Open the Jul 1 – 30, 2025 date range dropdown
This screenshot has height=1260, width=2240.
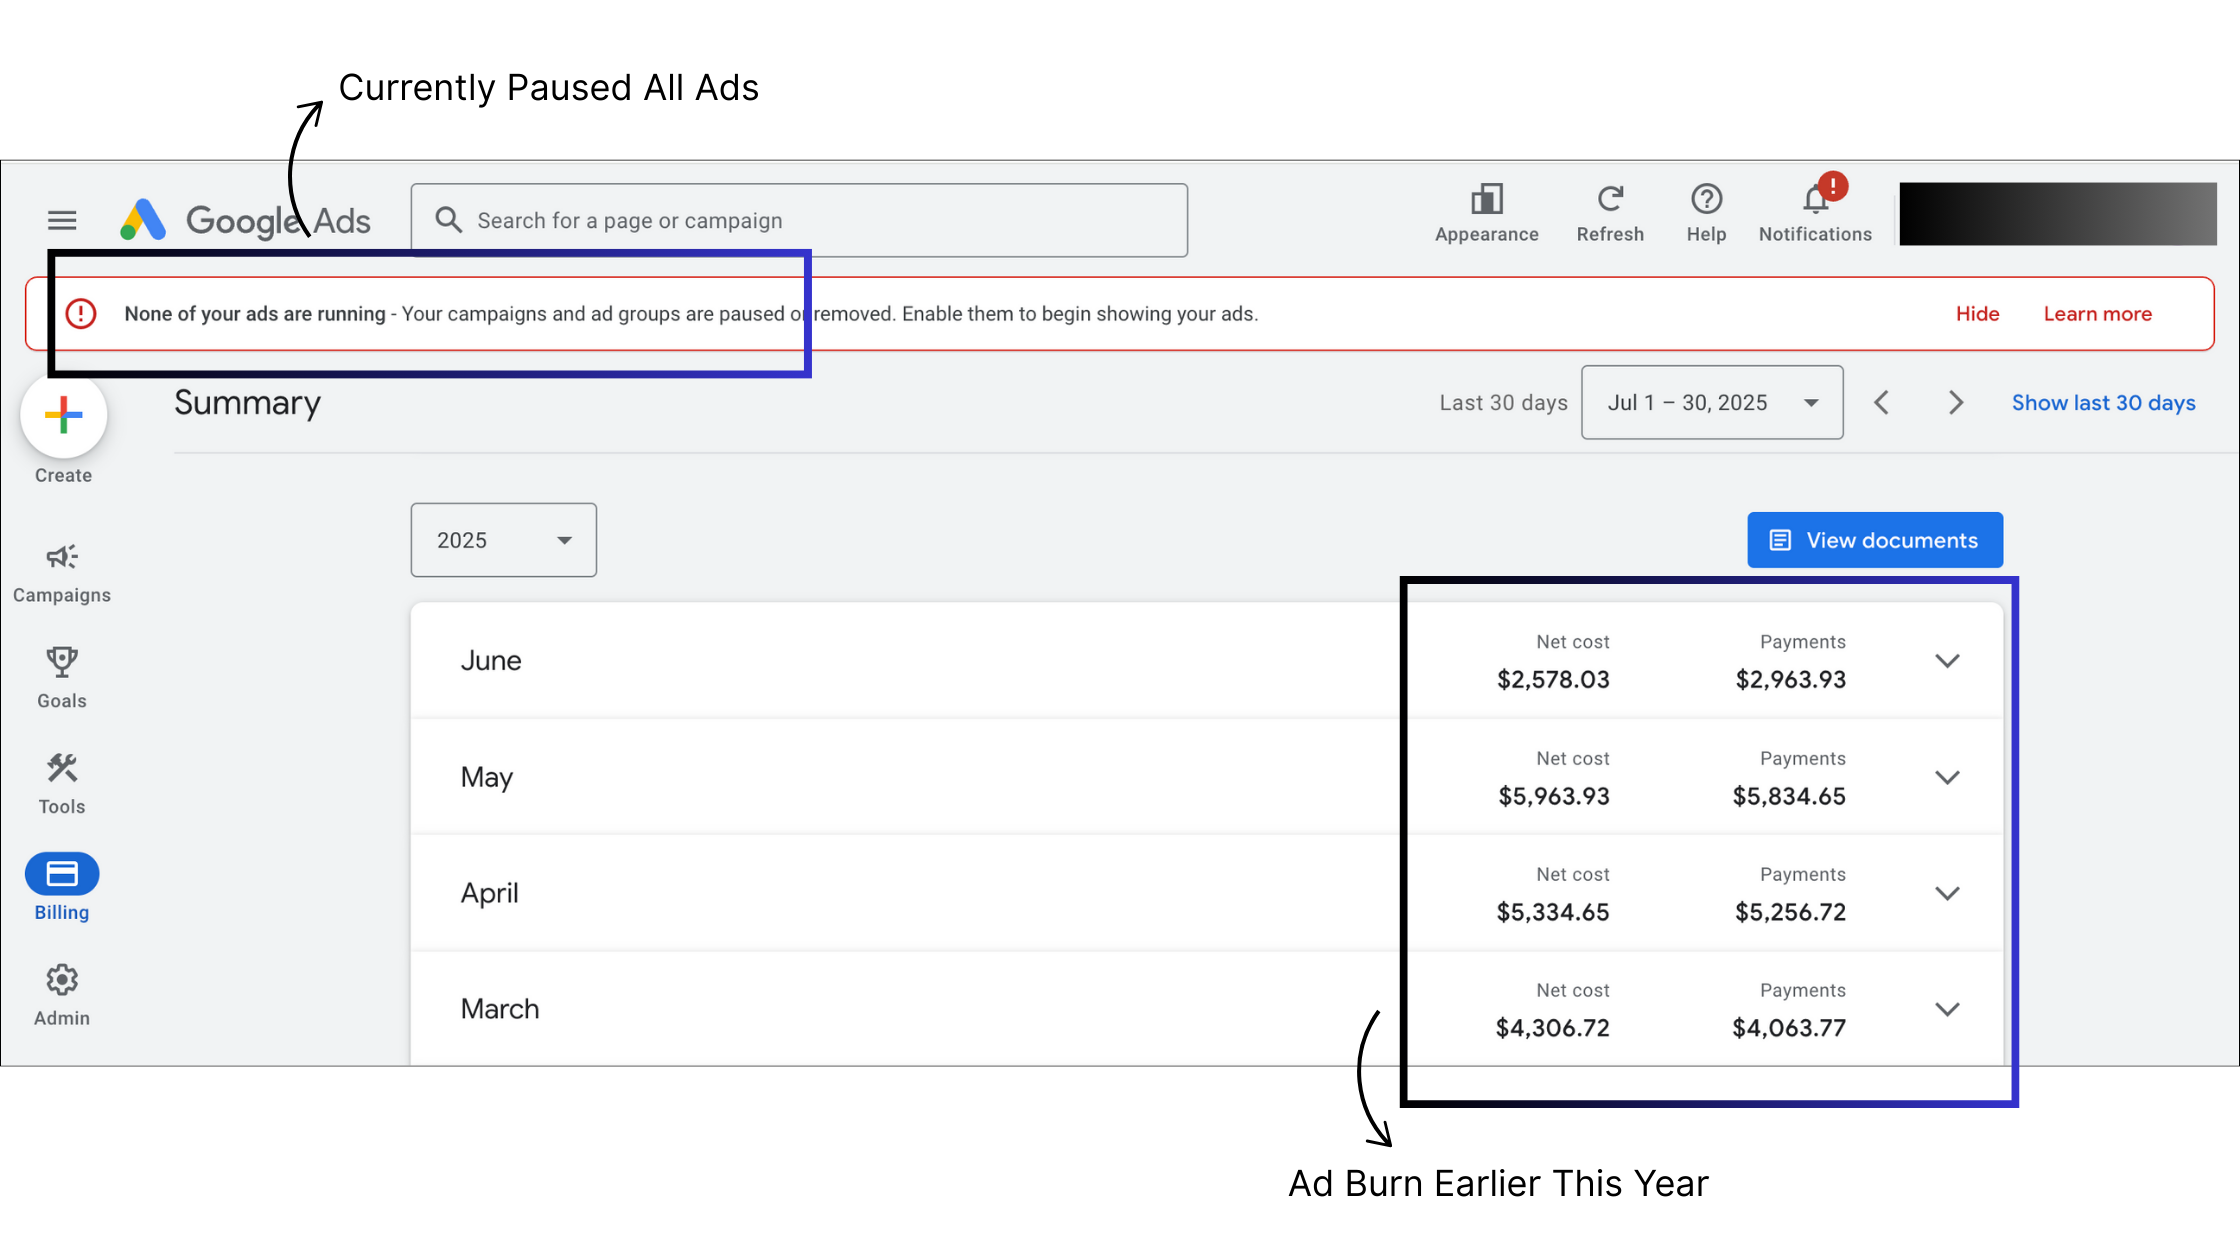click(1711, 403)
